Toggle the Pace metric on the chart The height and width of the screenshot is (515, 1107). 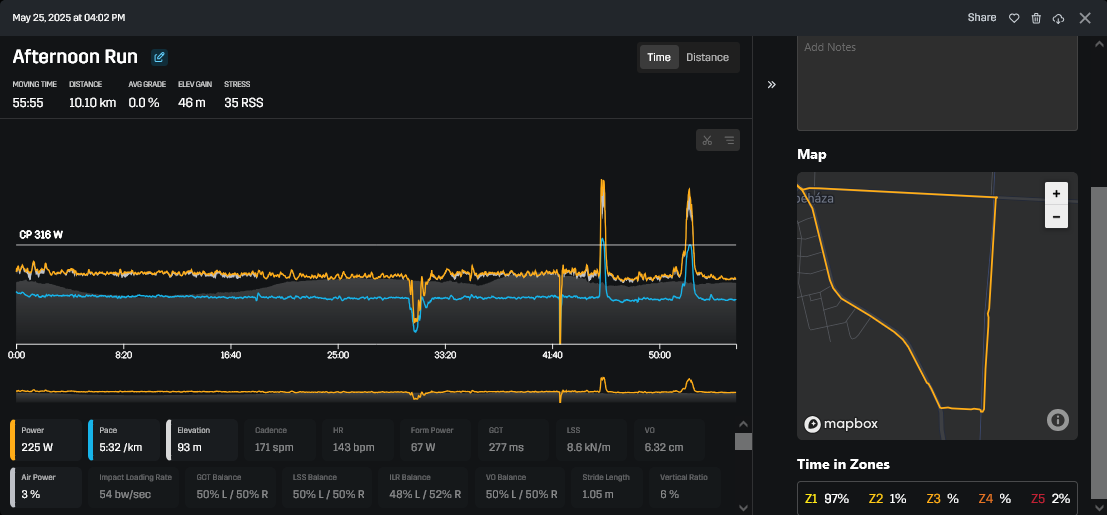pos(124,440)
